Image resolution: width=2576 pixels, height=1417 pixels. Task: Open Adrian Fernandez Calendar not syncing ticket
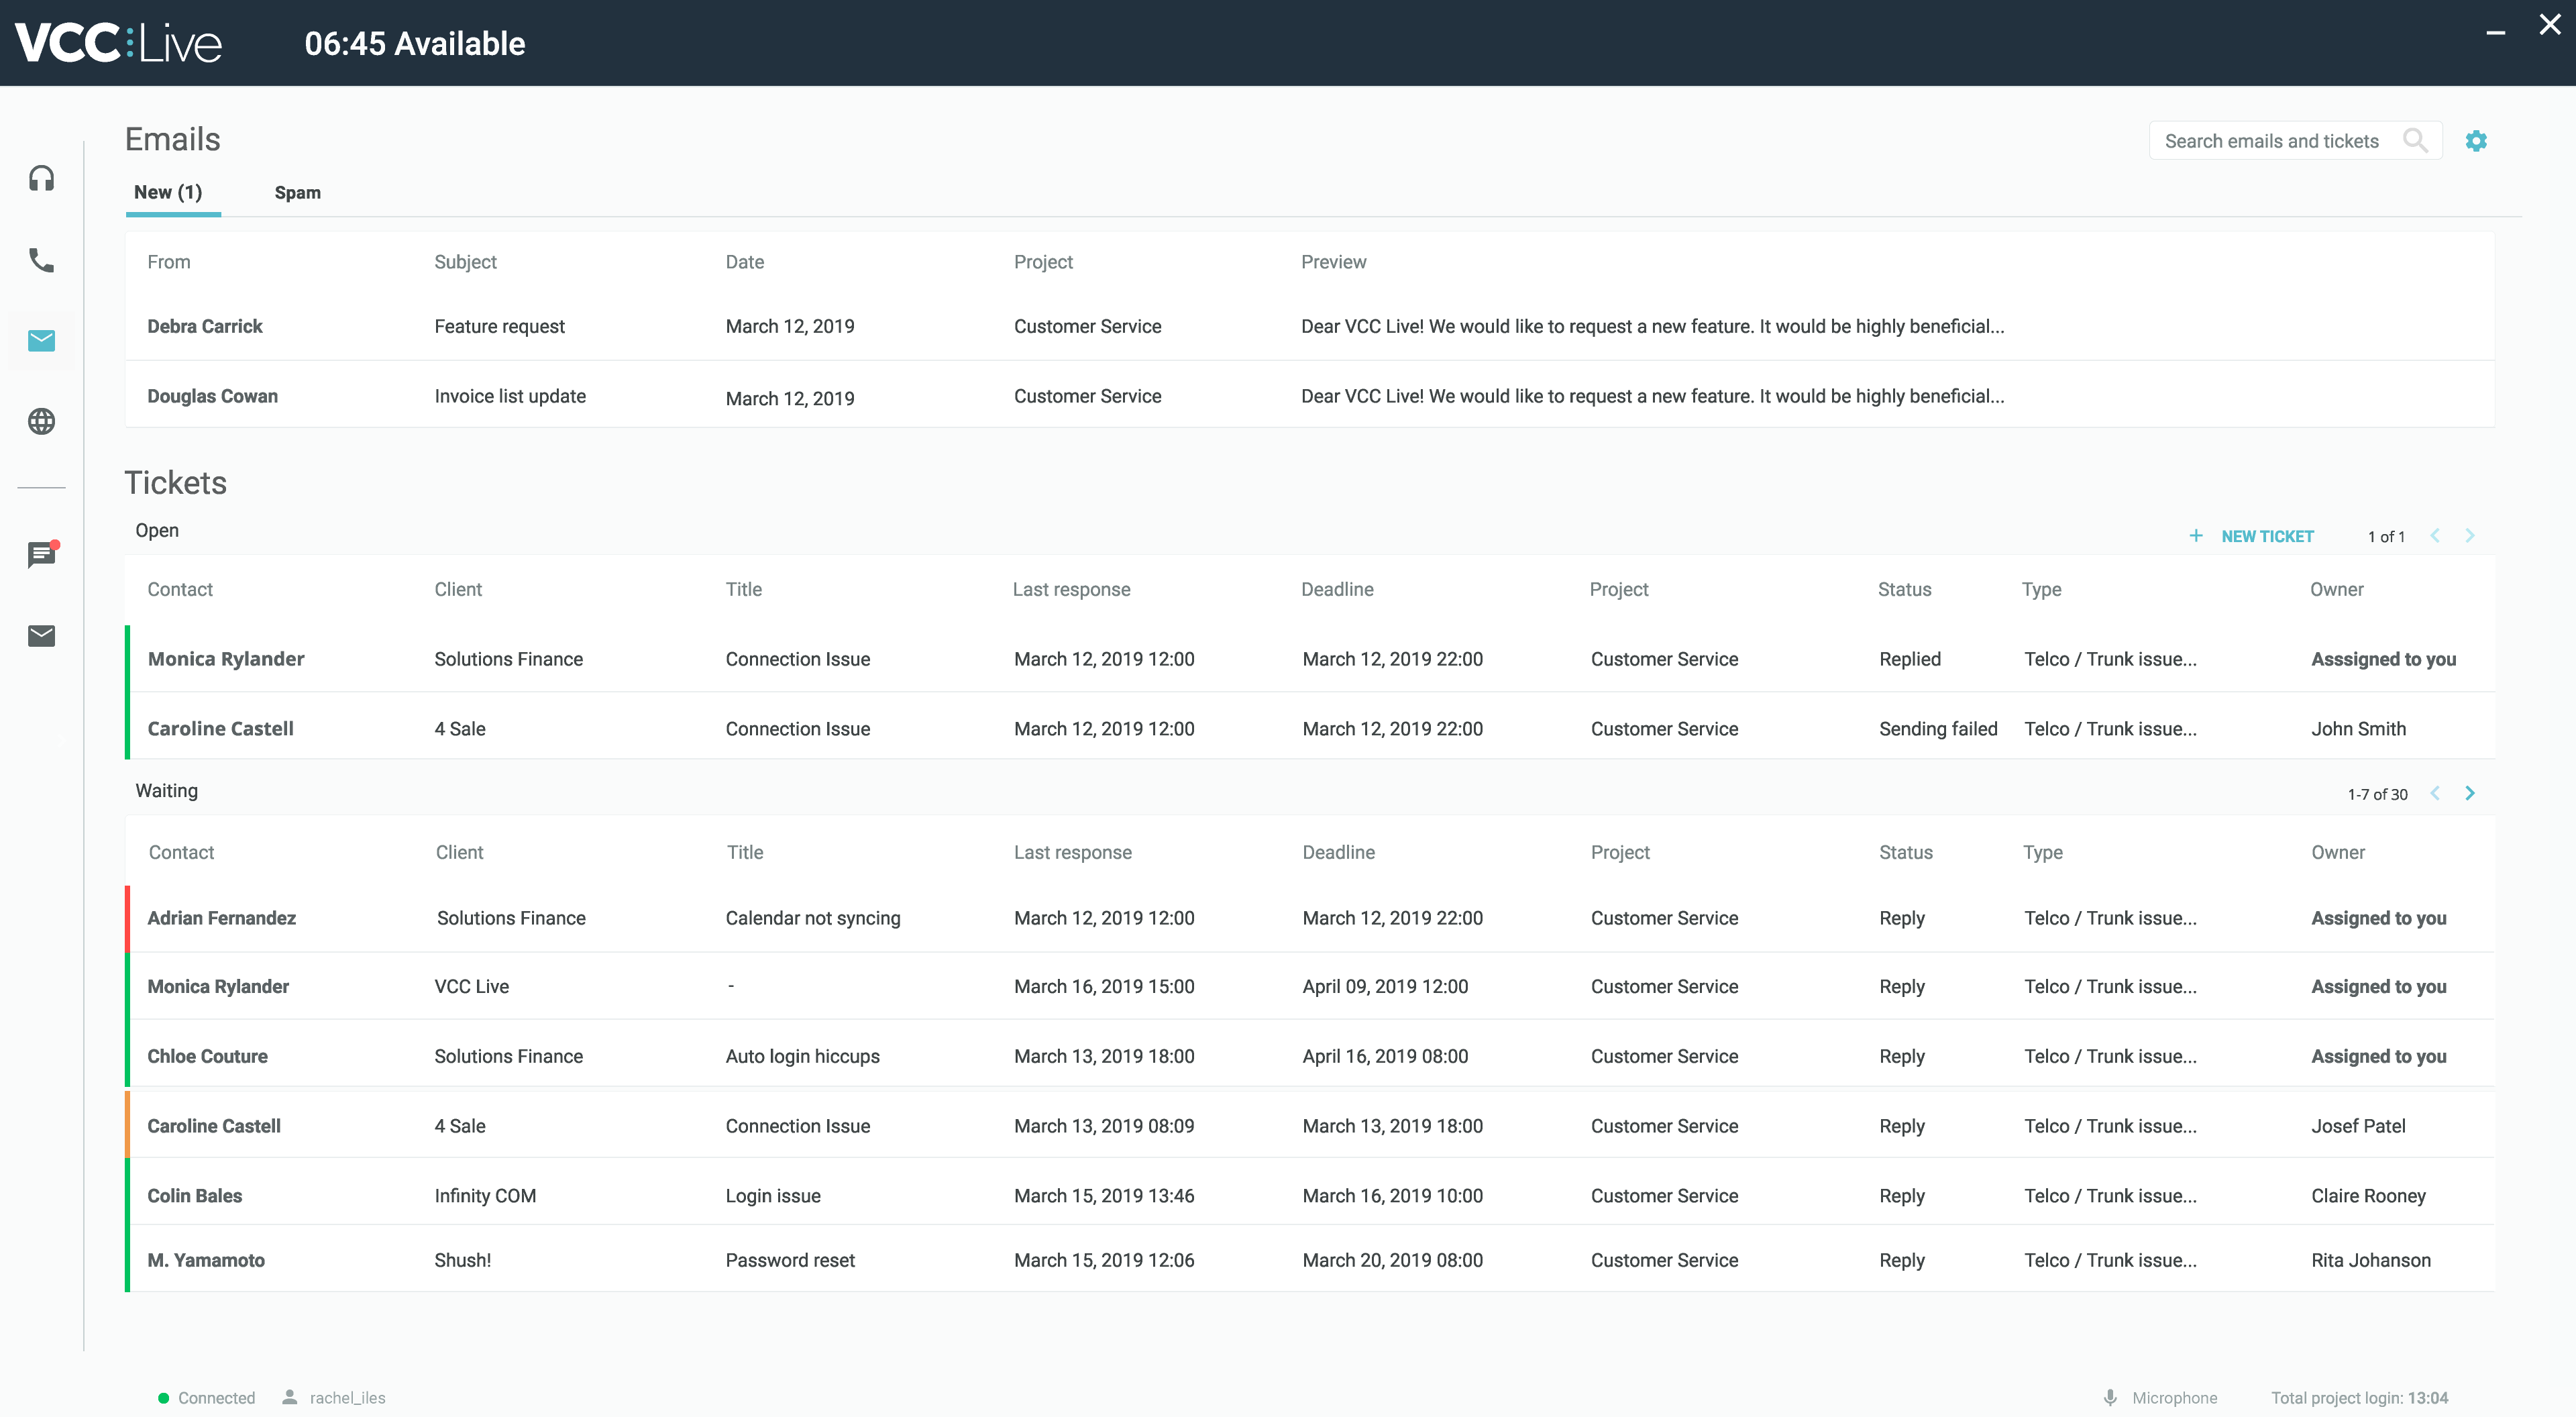click(812, 918)
